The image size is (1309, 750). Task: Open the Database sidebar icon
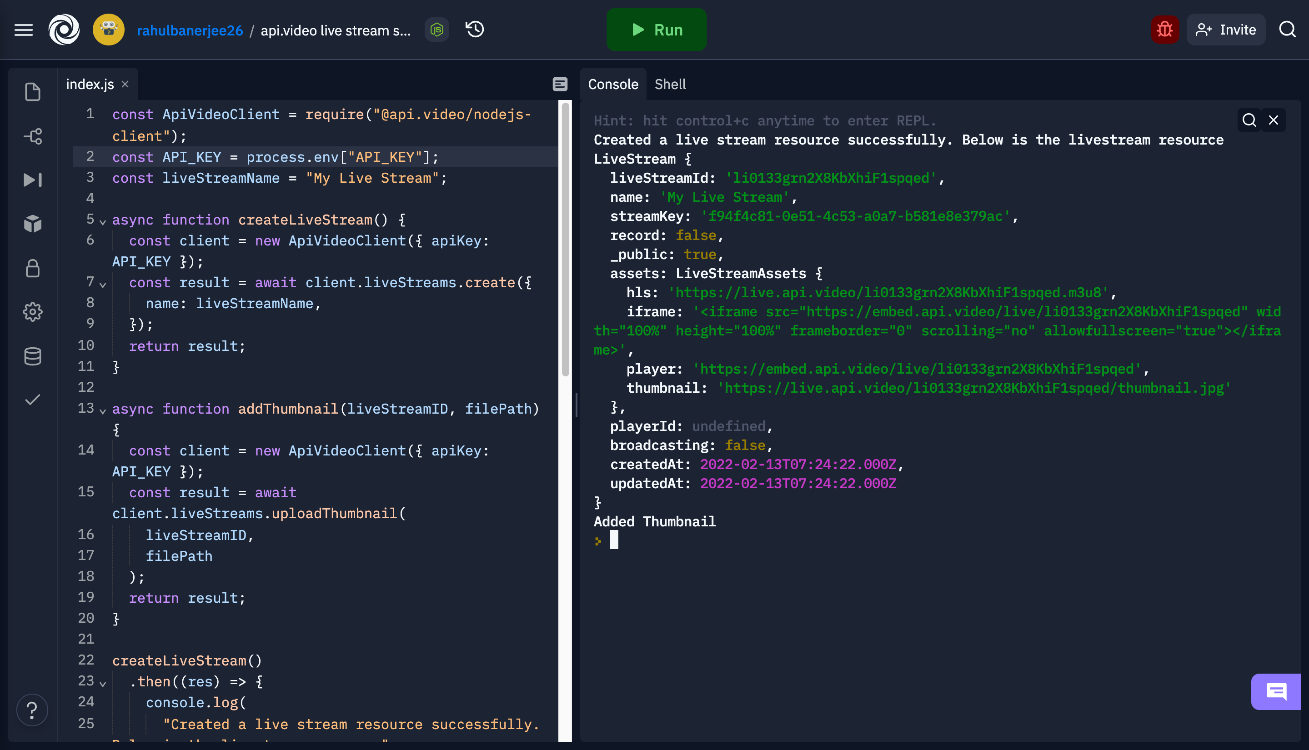coord(33,356)
